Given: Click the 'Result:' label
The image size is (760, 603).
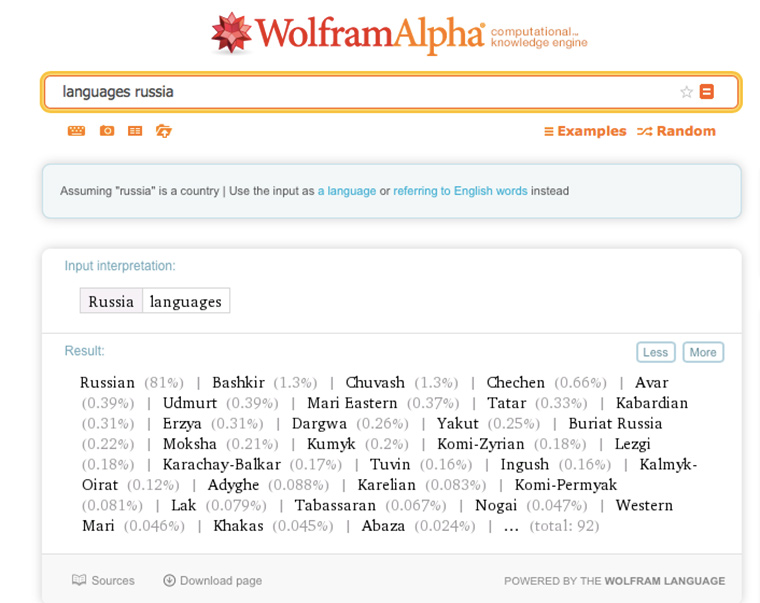Looking at the screenshot, I should [84, 350].
